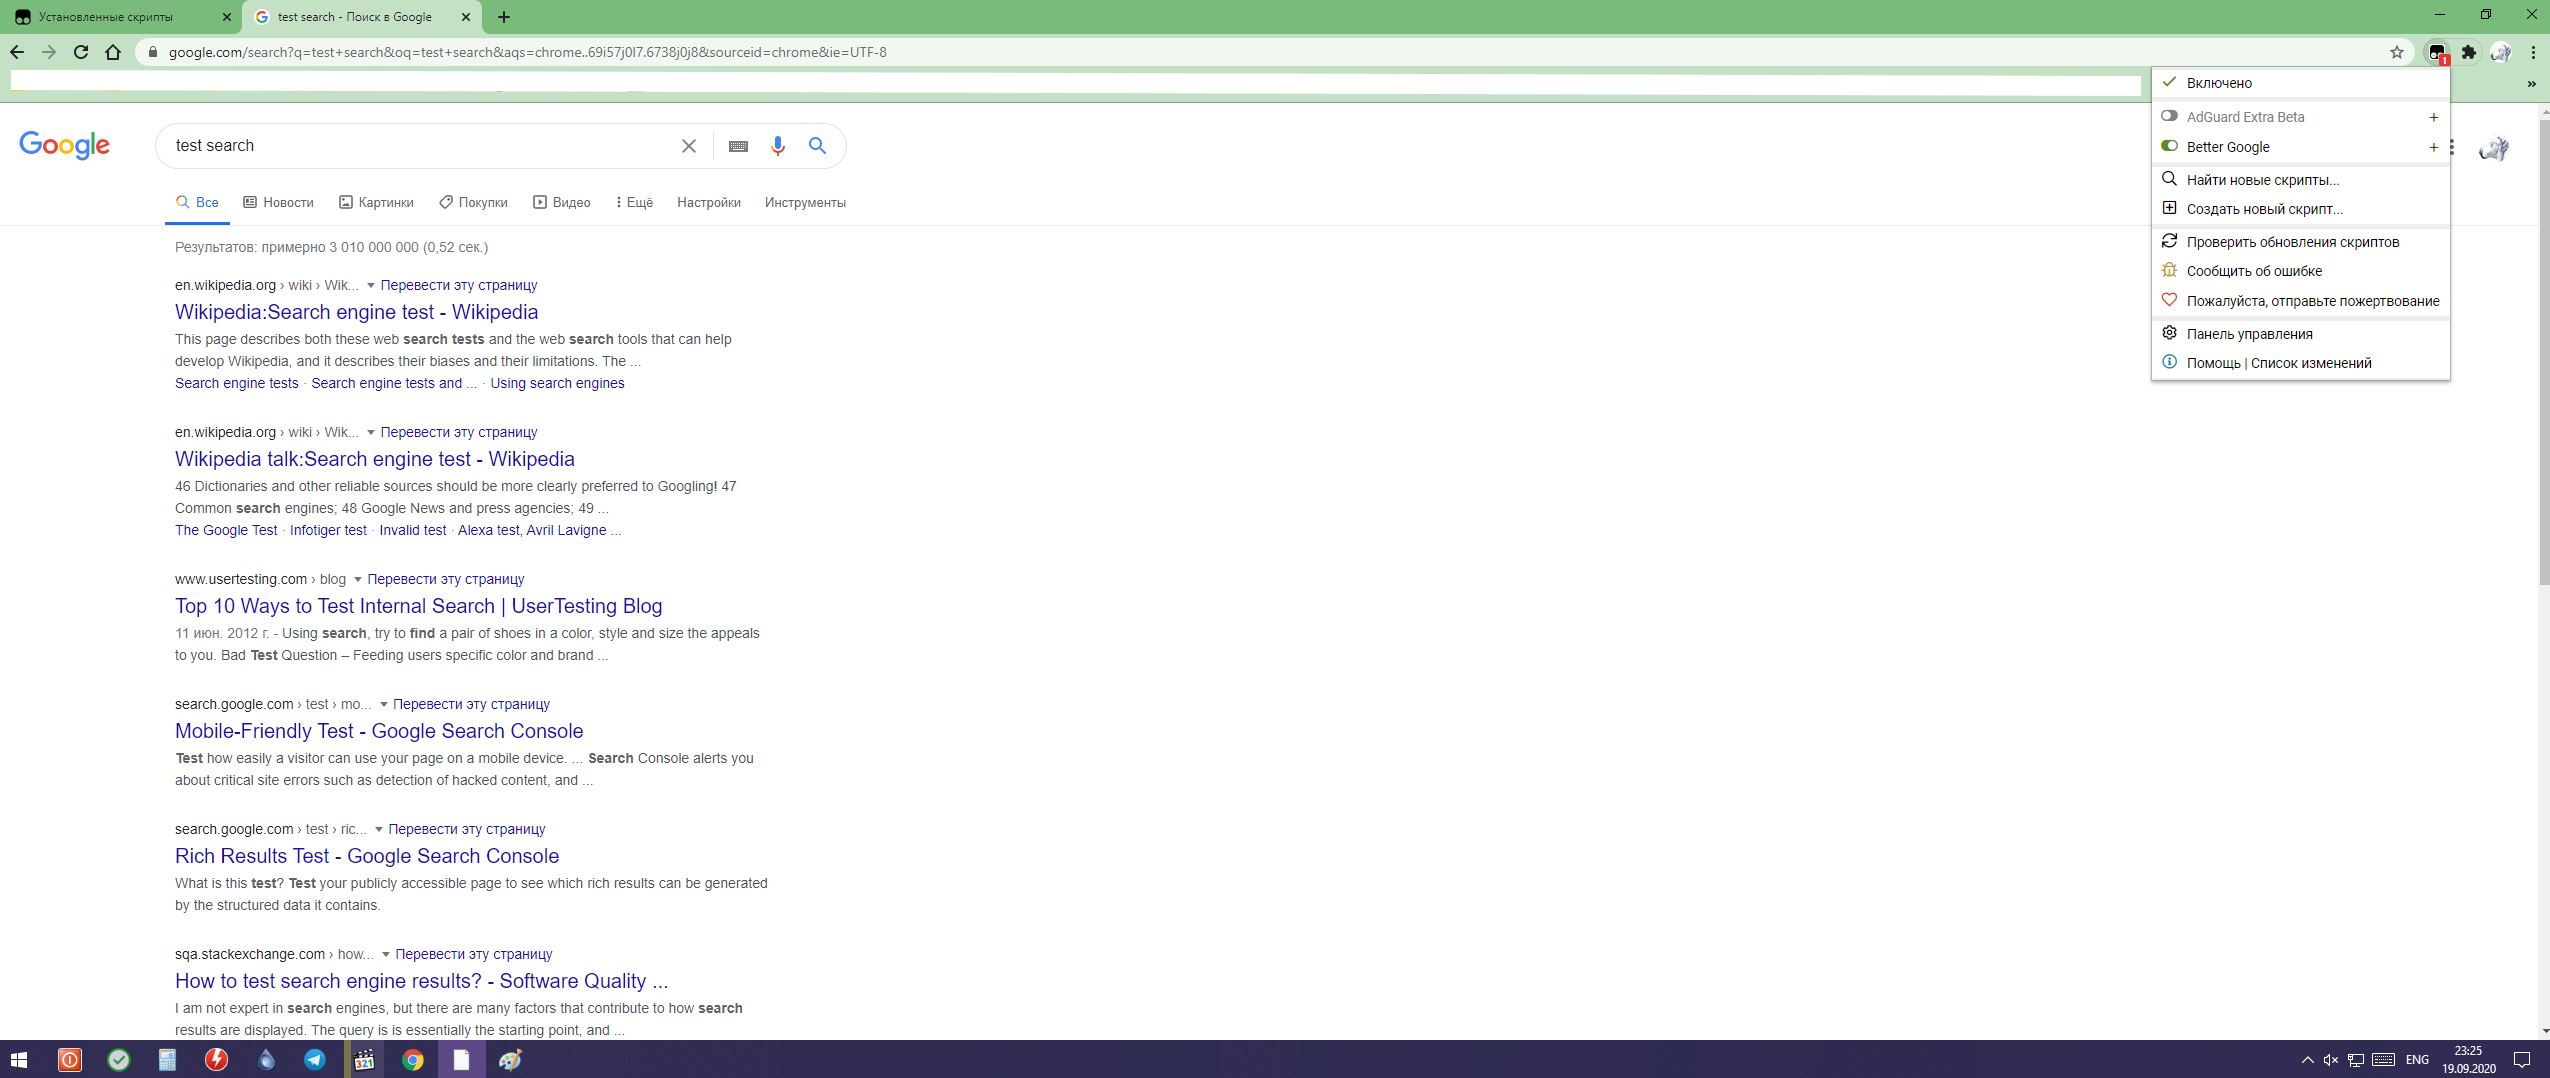Viewport: 2550px width, 1078px height.
Task: Open the Chrome extensions puzzle icon
Action: click(2469, 52)
